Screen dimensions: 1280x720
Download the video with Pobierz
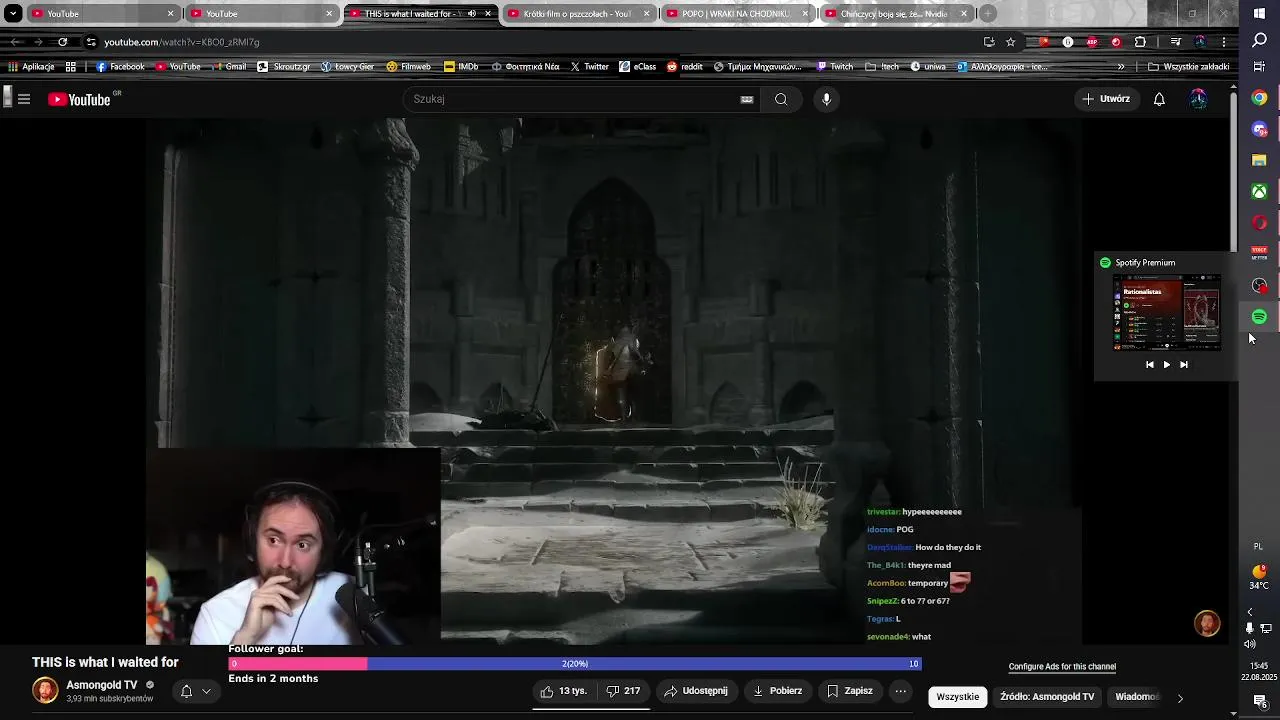(x=777, y=691)
